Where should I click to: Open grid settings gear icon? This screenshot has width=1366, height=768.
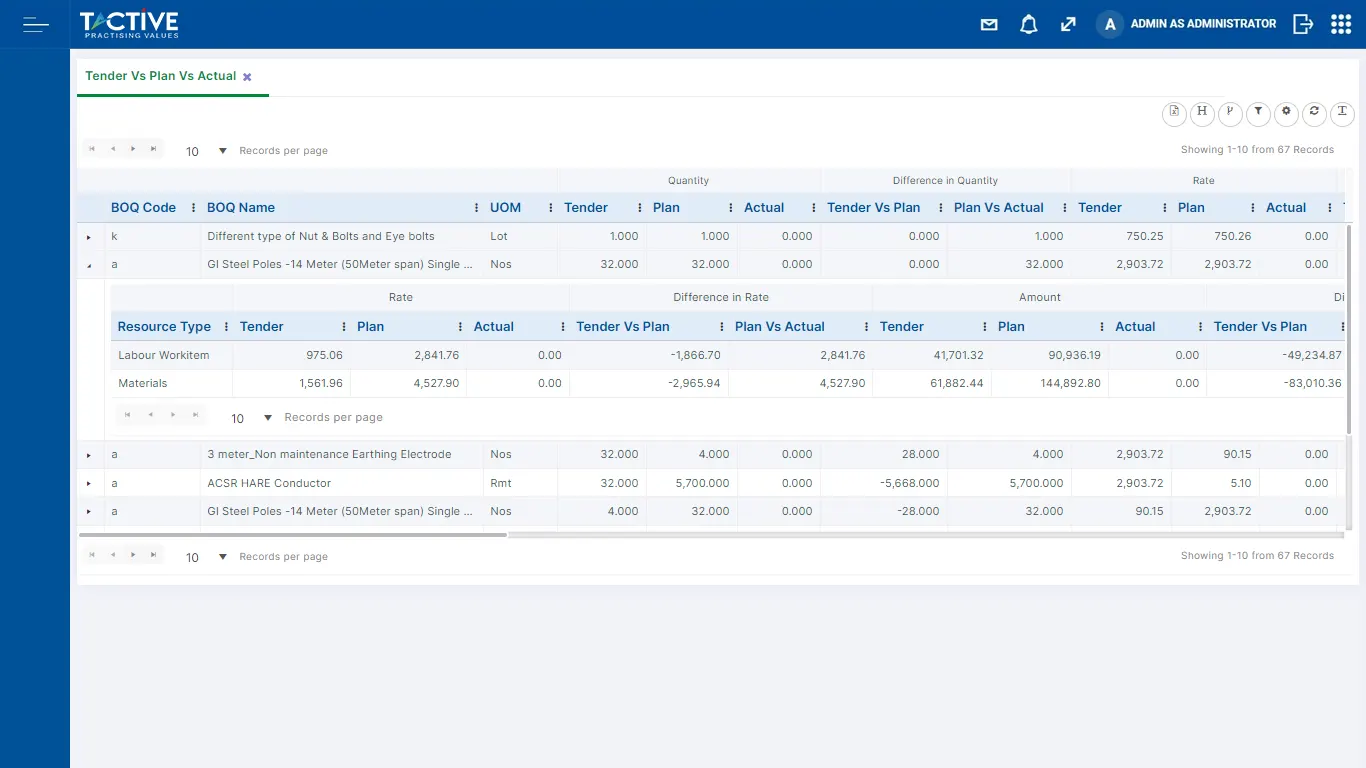pyautogui.click(x=1286, y=113)
